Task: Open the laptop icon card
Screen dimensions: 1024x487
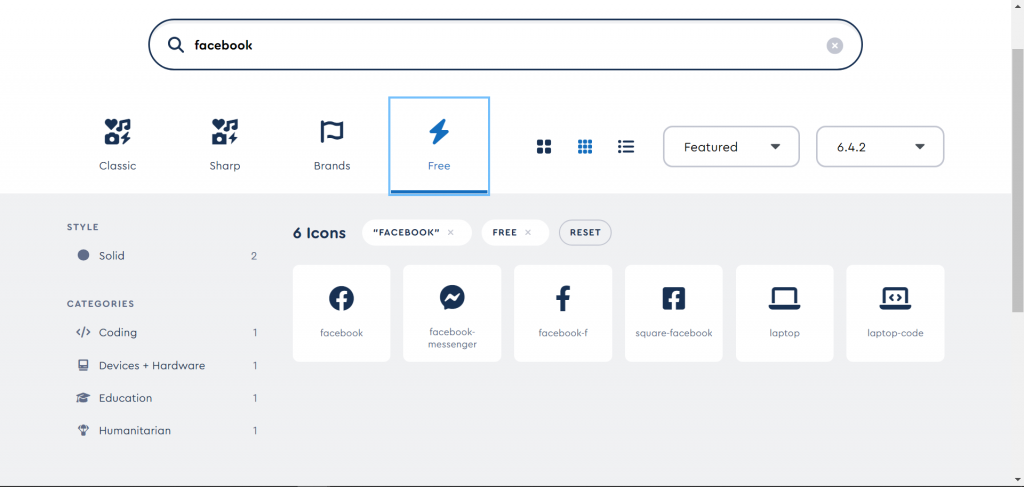Action: pos(784,313)
